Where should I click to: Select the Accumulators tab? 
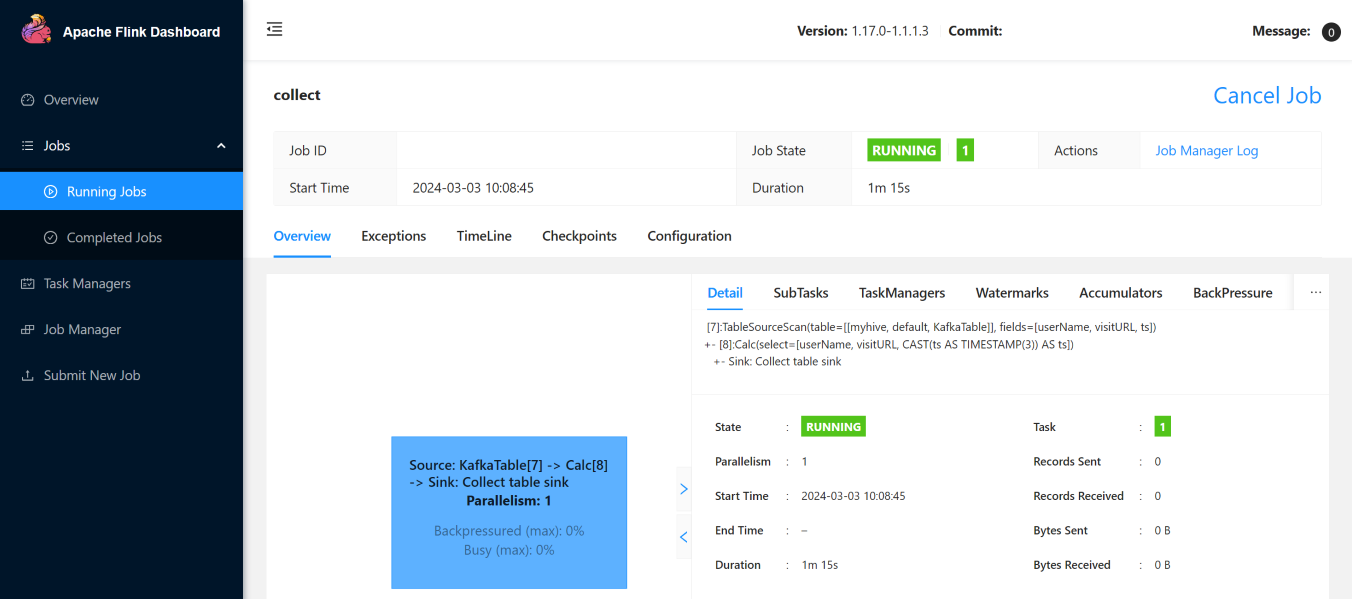(1121, 293)
